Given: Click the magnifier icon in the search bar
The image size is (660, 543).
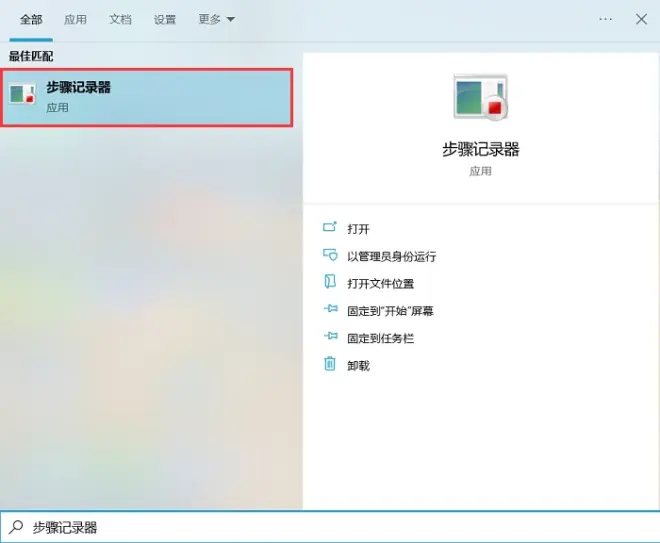Looking at the screenshot, I should pyautogui.click(x=16, y=527).
